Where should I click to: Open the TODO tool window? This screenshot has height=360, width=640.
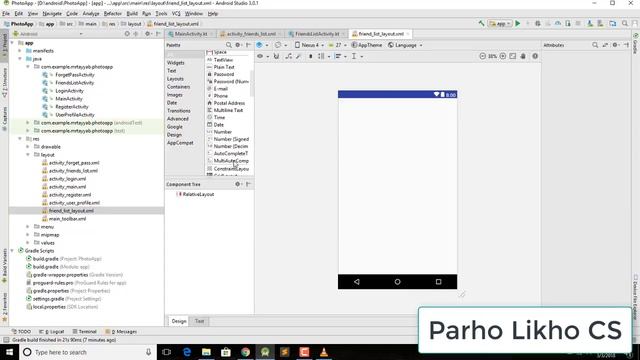coord(21,331)
